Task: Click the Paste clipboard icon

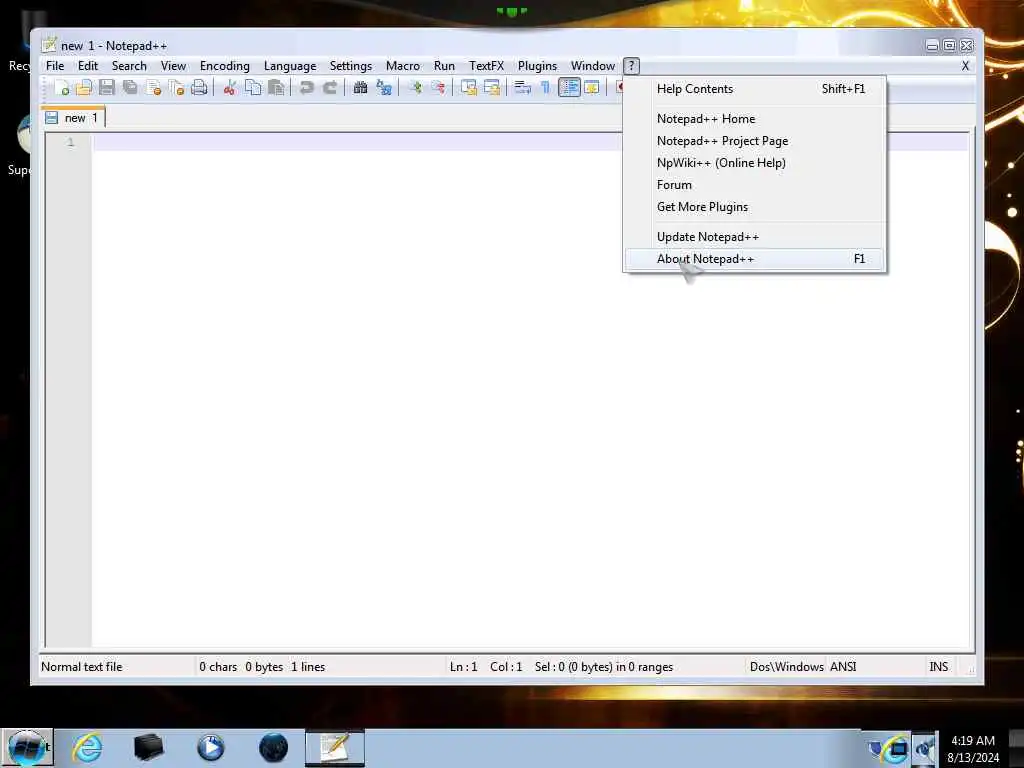Action: [x=276, y=88]
